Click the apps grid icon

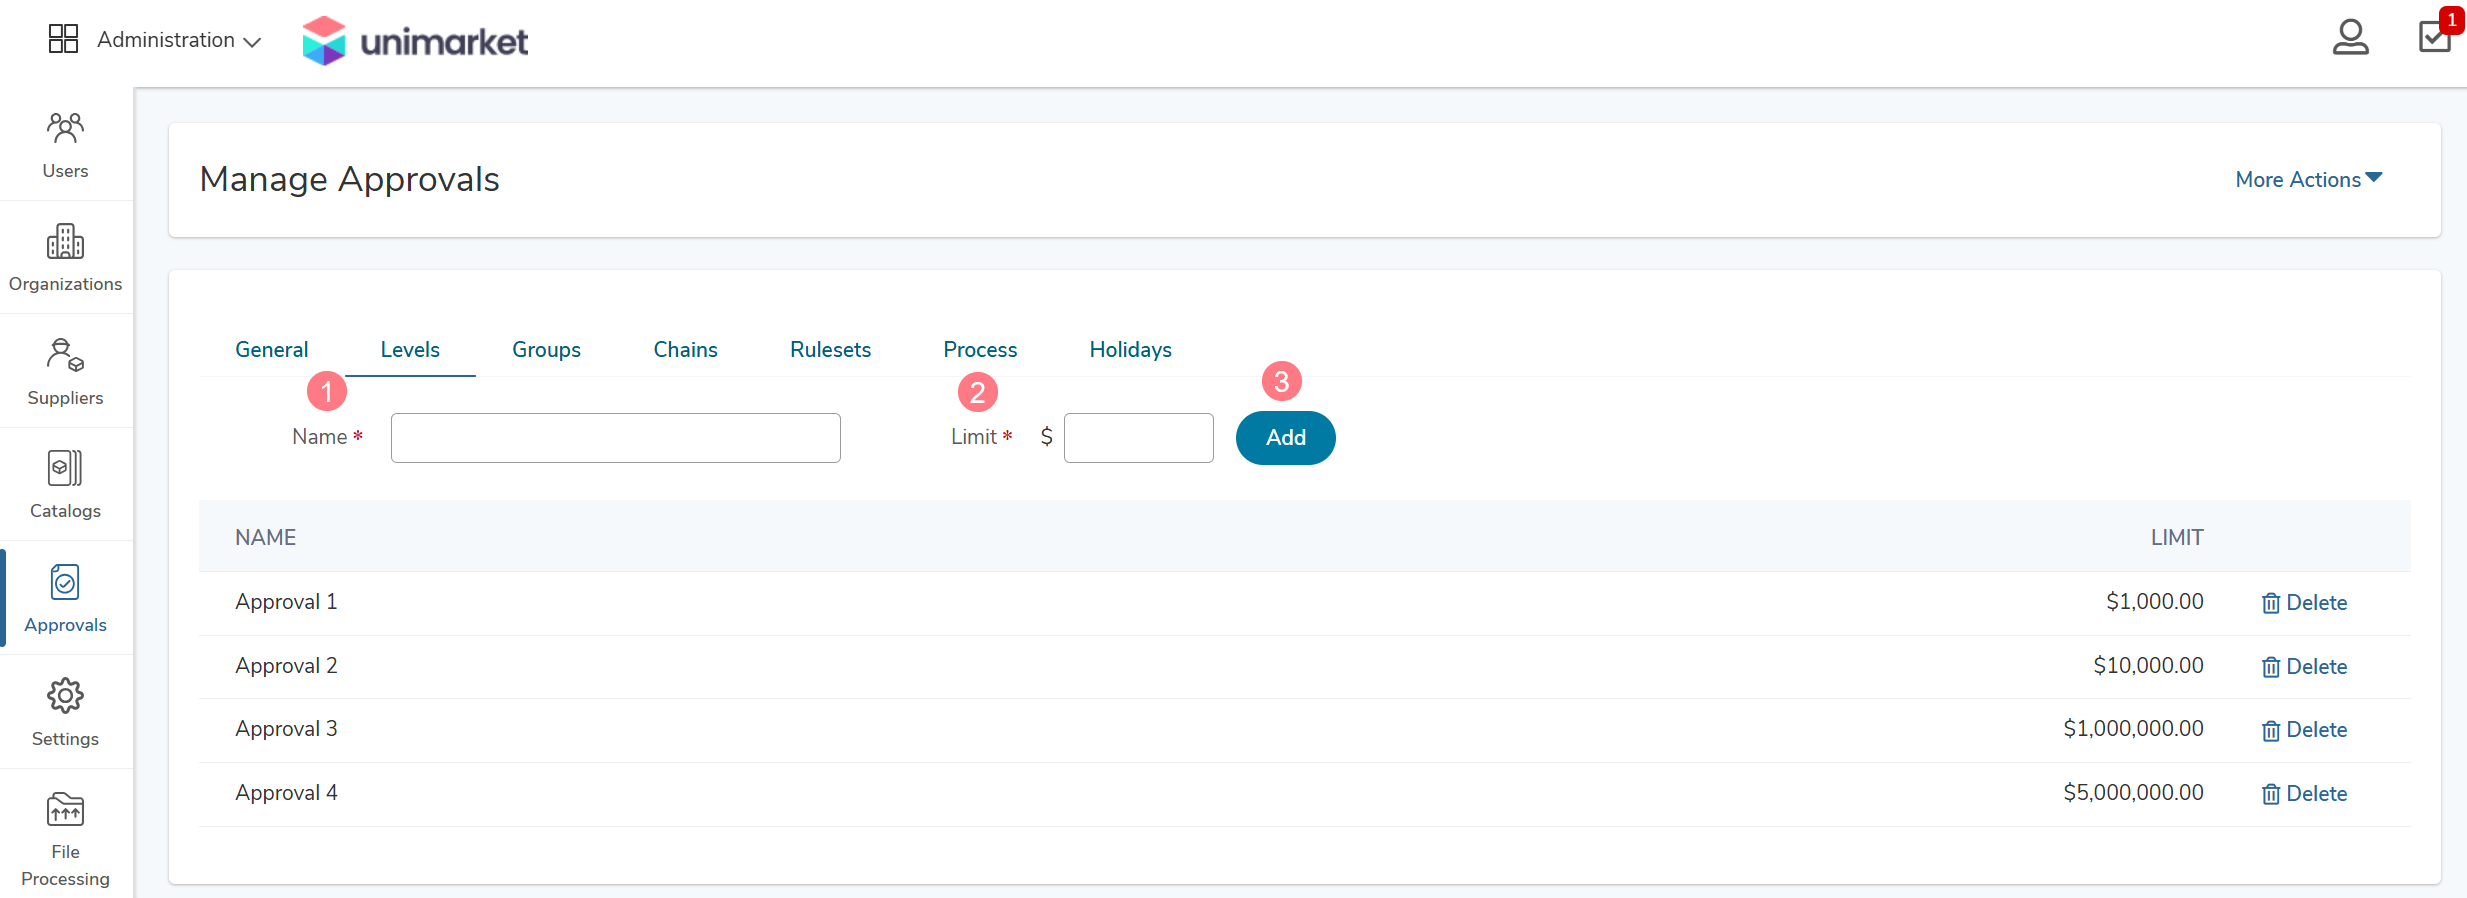(63, 39)
